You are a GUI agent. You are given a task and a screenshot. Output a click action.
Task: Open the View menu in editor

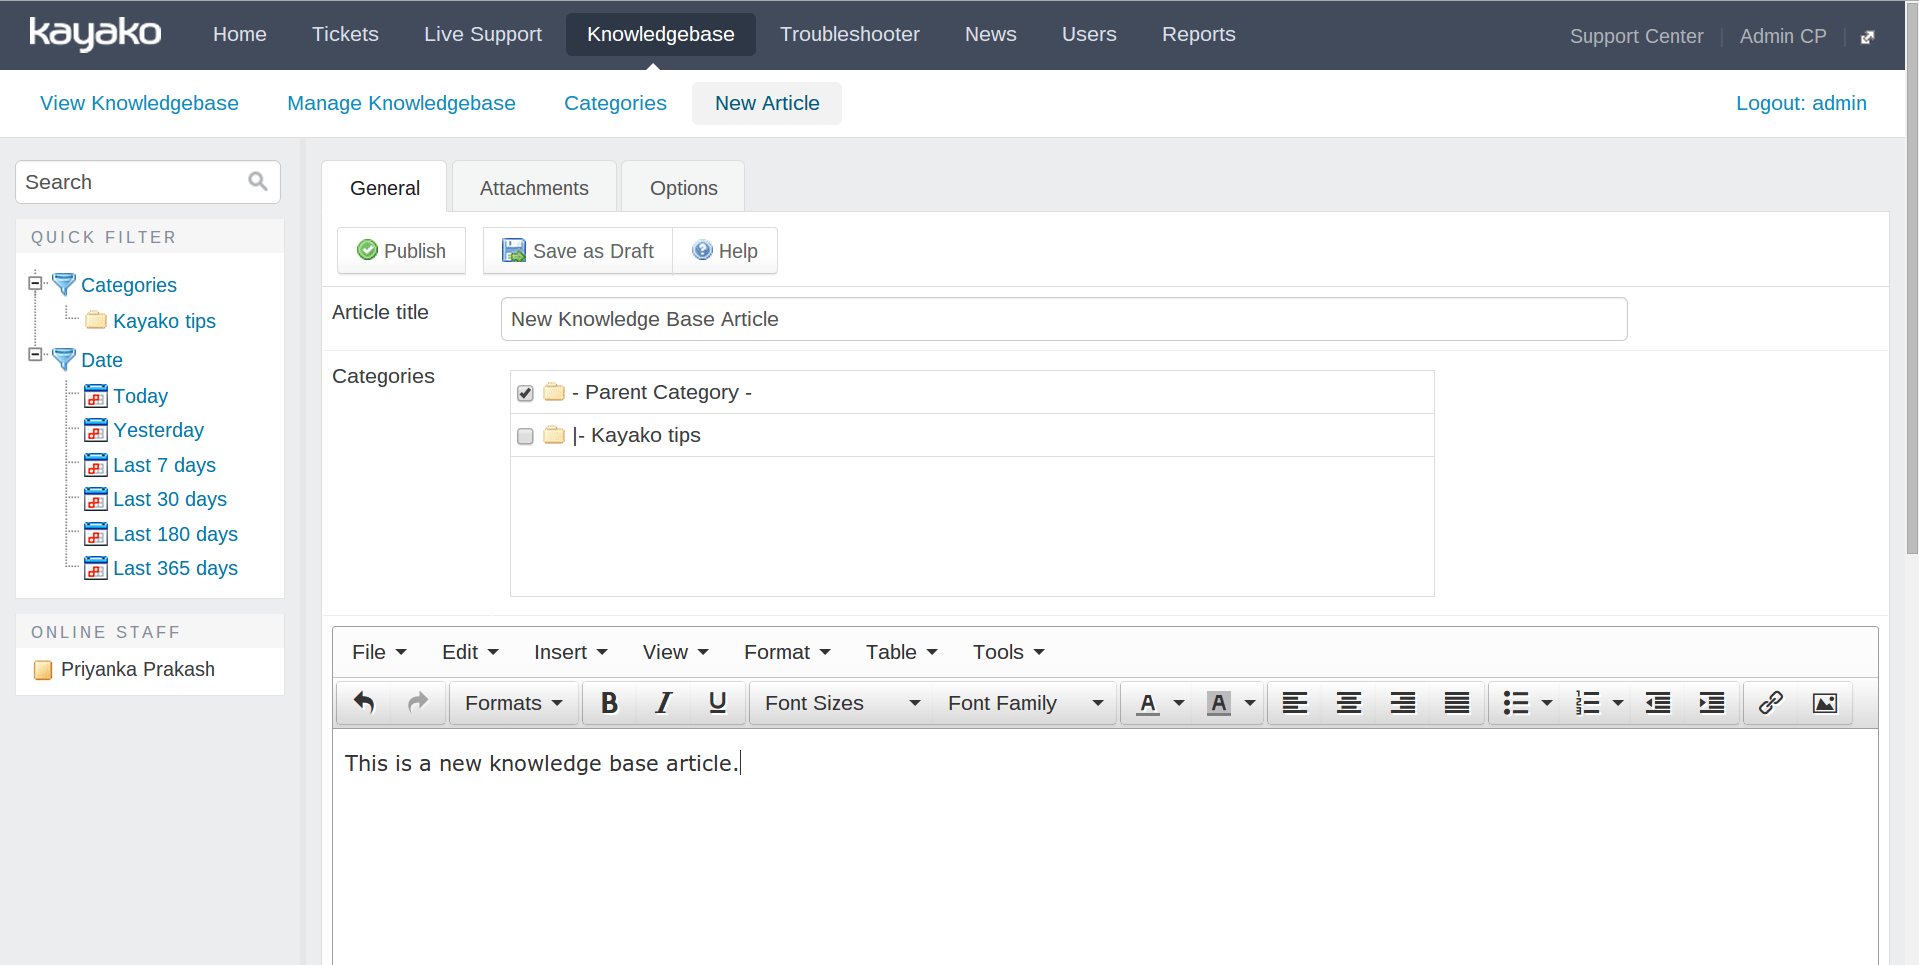(675, 652)
